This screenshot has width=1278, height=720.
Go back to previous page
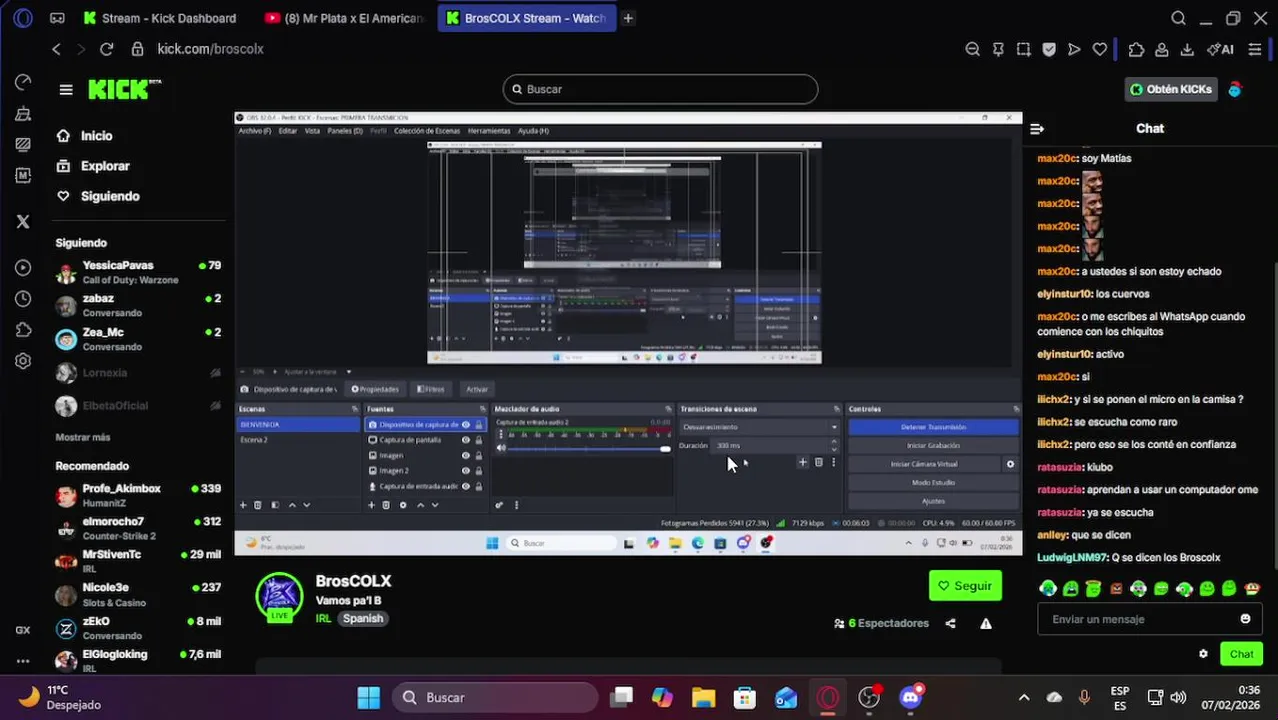(x=56, y=49)
